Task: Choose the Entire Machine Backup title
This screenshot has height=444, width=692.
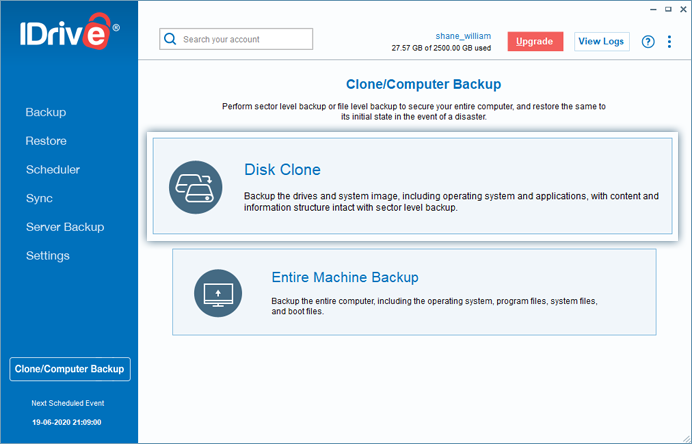Action: (x=345, y=277)
